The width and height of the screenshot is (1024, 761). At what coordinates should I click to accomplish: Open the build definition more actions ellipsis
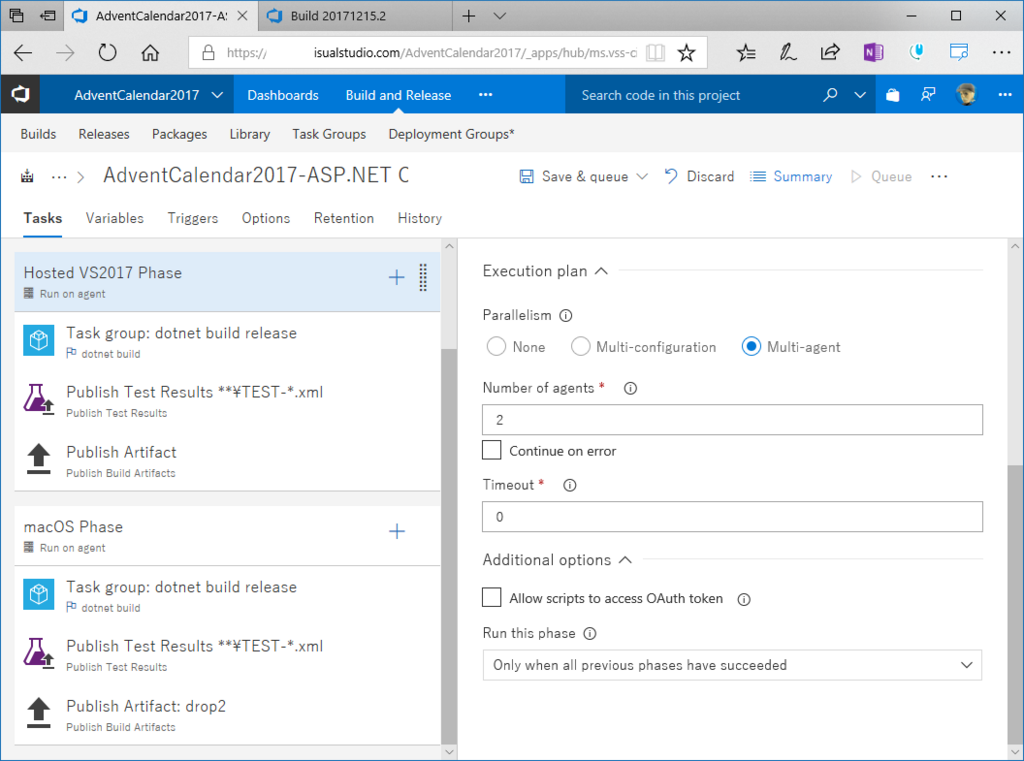coord(938,176)
